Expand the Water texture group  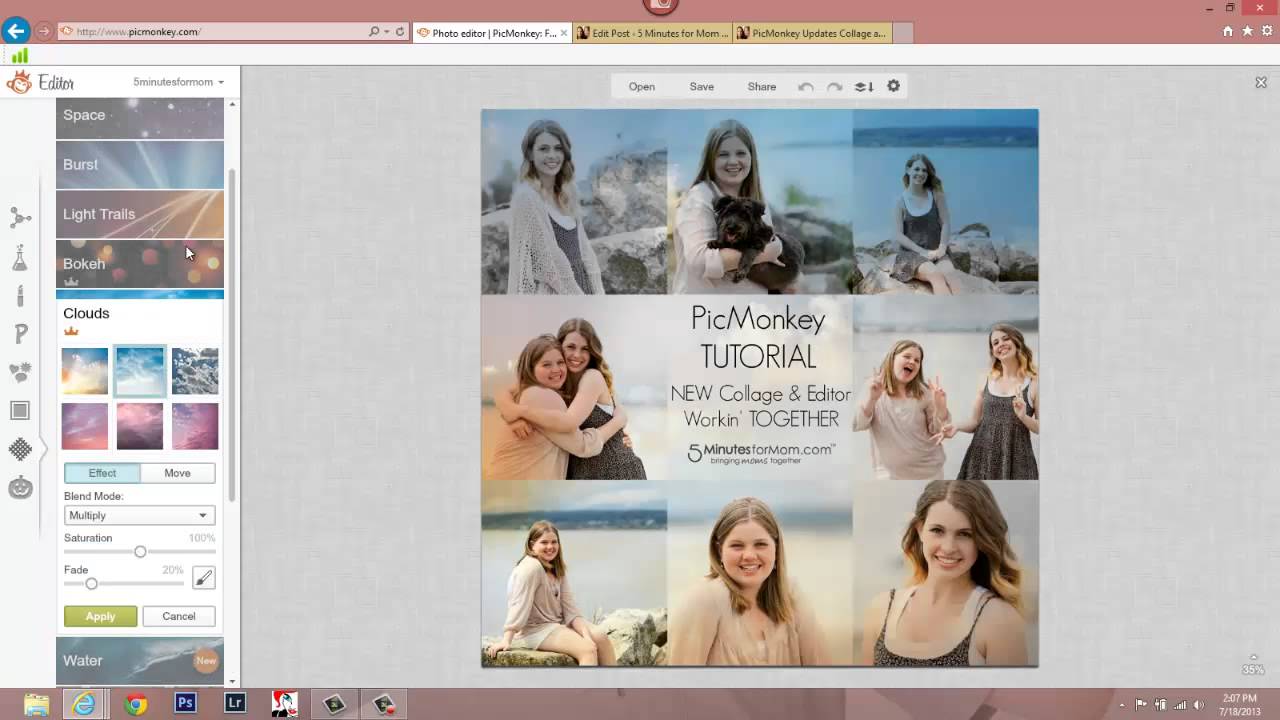click(140, 660)
